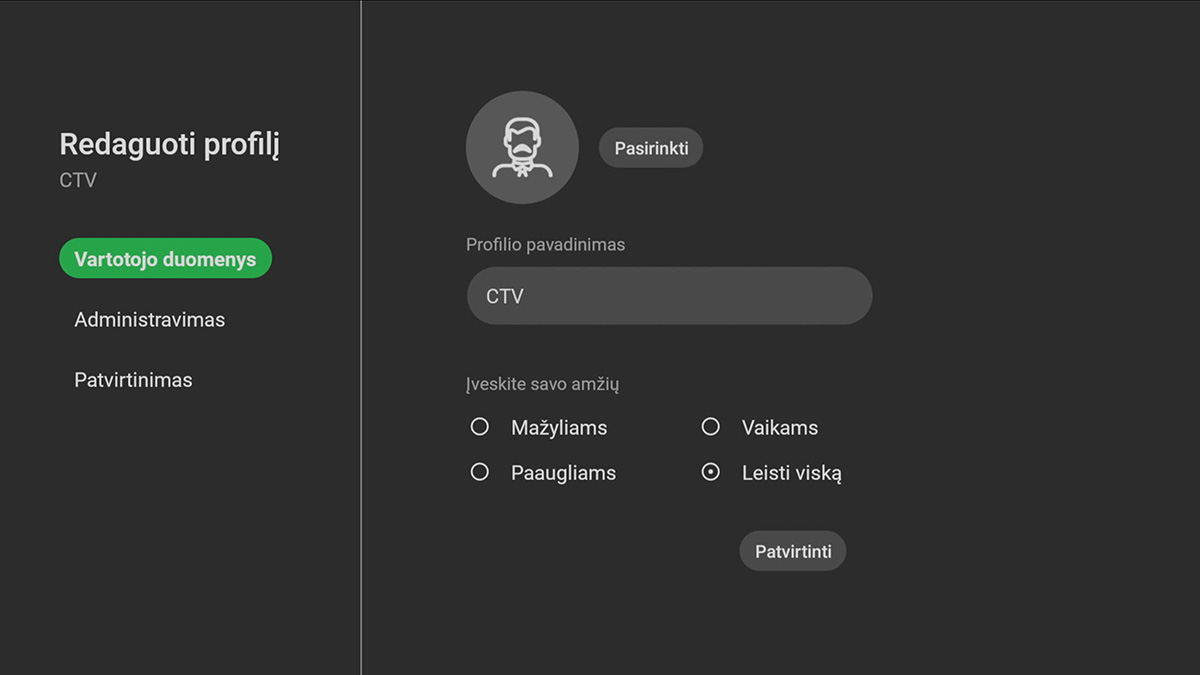Click the Pasirinkti button
The width and height of the screenshot is (1200, 675).
[x=650, y=147]
